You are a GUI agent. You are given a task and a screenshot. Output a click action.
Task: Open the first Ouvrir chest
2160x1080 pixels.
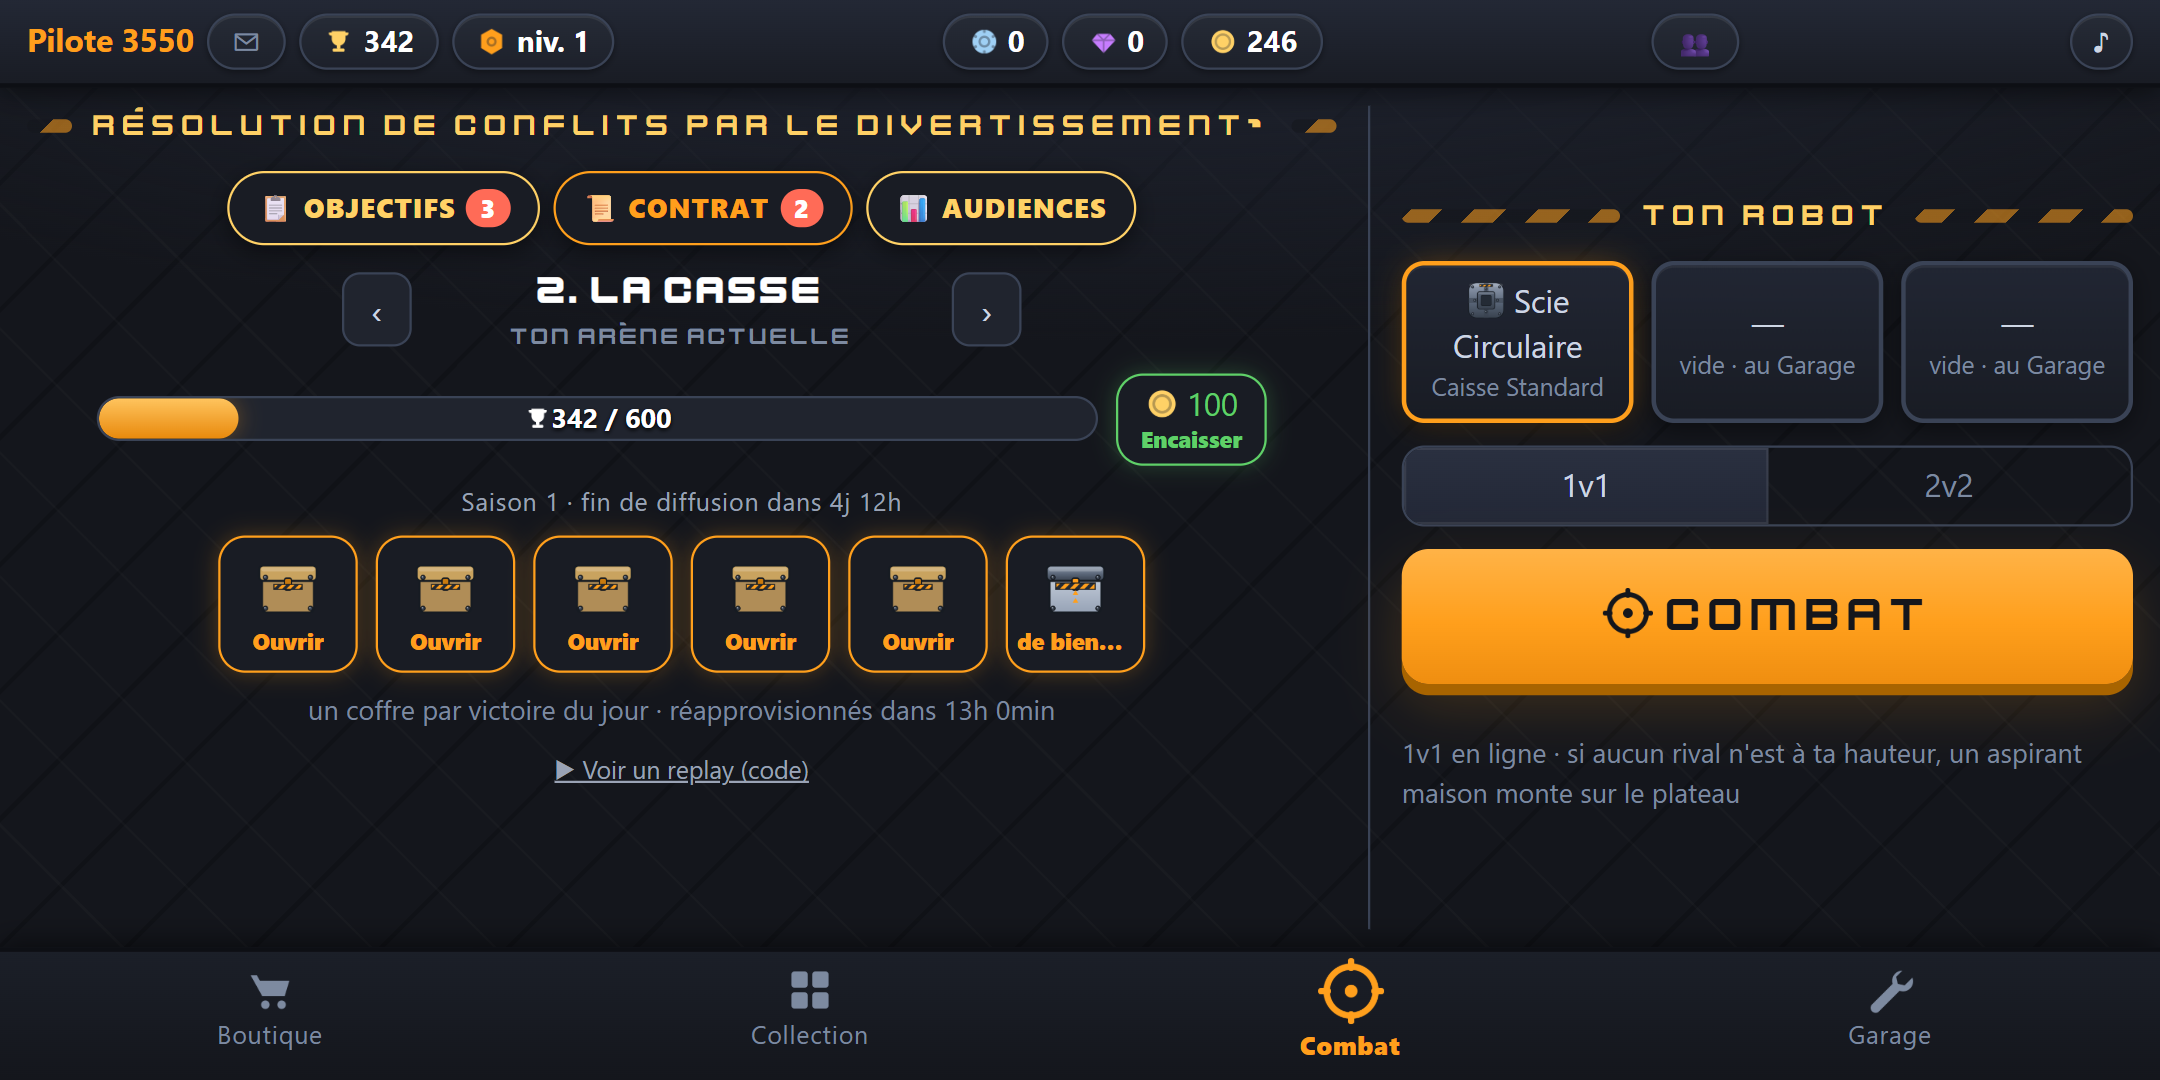click(288, 604)
